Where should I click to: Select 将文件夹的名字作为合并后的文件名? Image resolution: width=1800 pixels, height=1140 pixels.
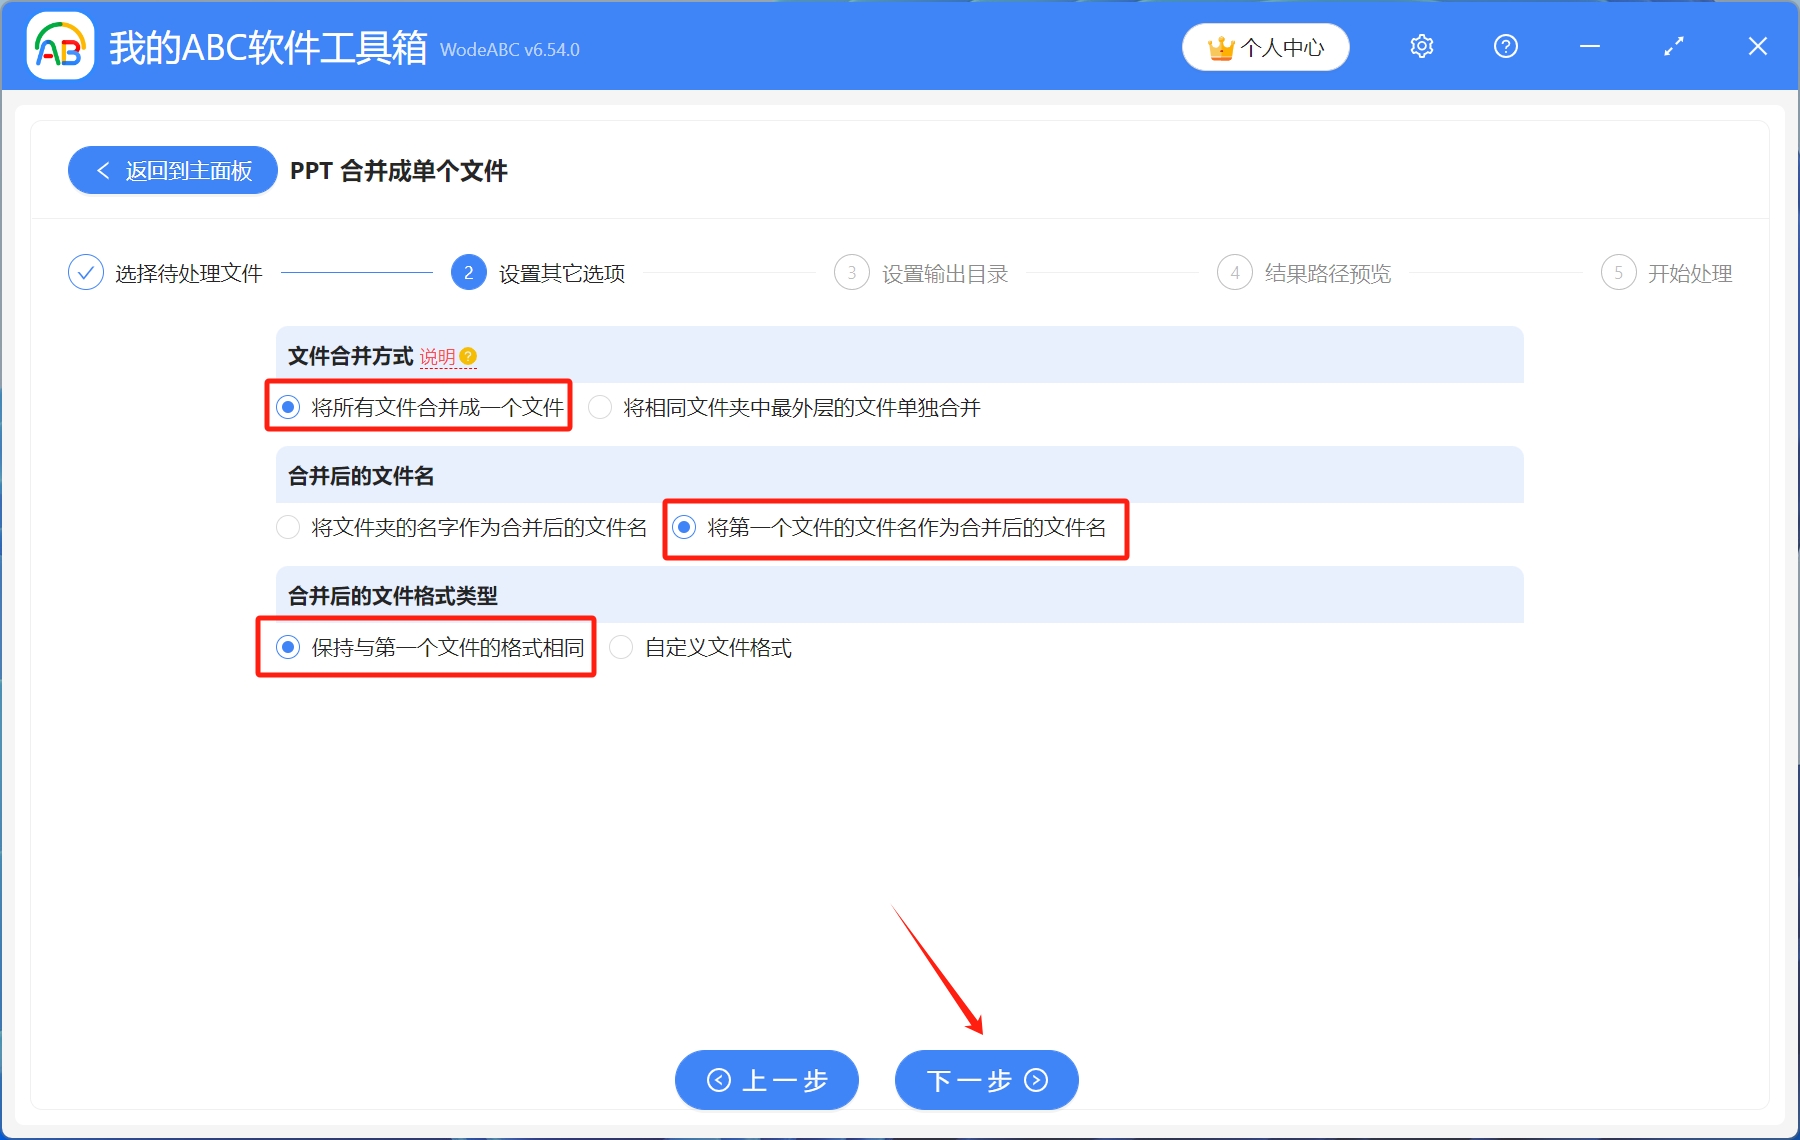(x=288, y=527)
